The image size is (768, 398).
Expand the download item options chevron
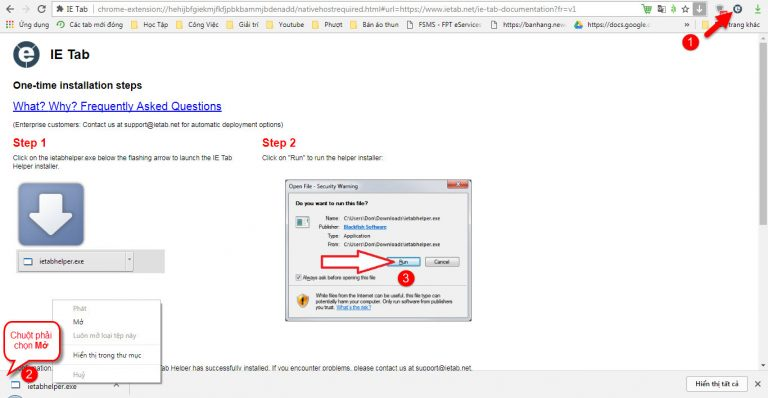click(116, 385)
